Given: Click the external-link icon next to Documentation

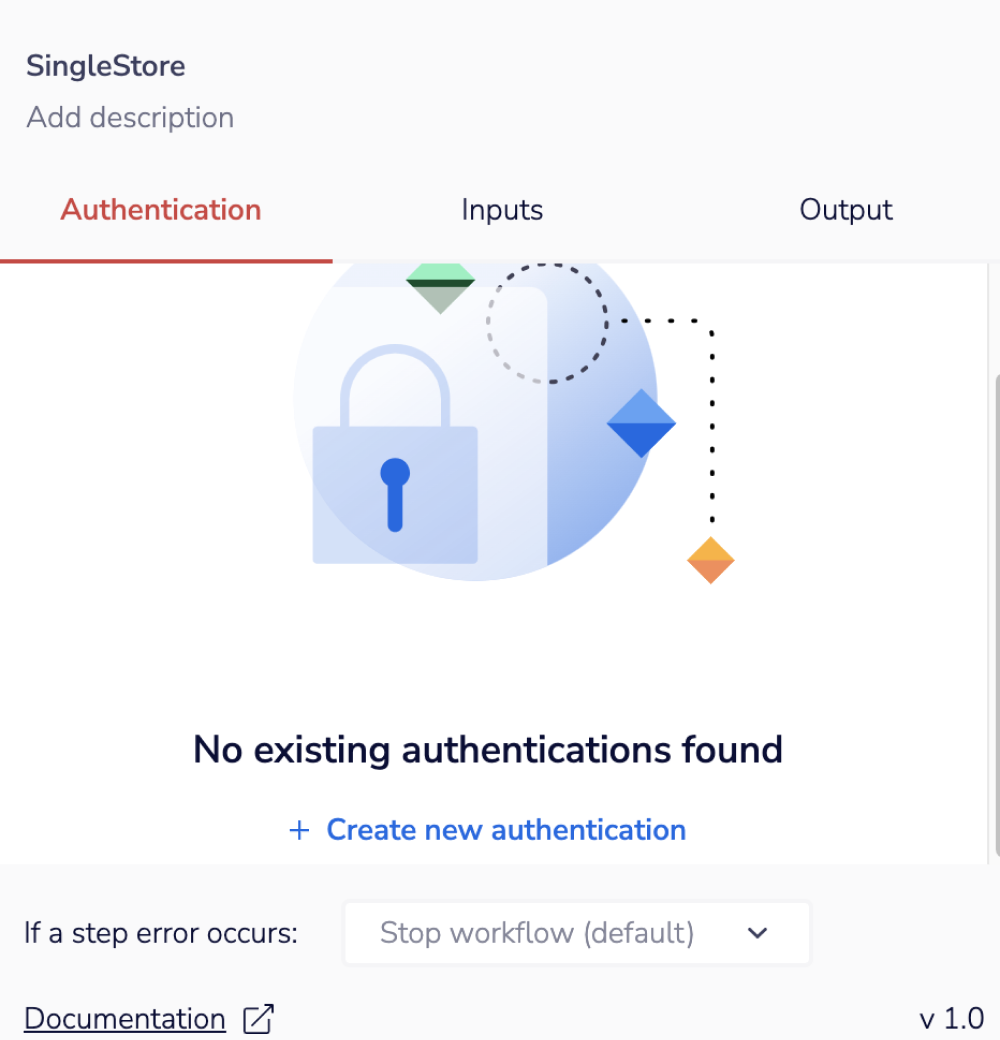Looking at the screenshot, I should click(258, 1018).
